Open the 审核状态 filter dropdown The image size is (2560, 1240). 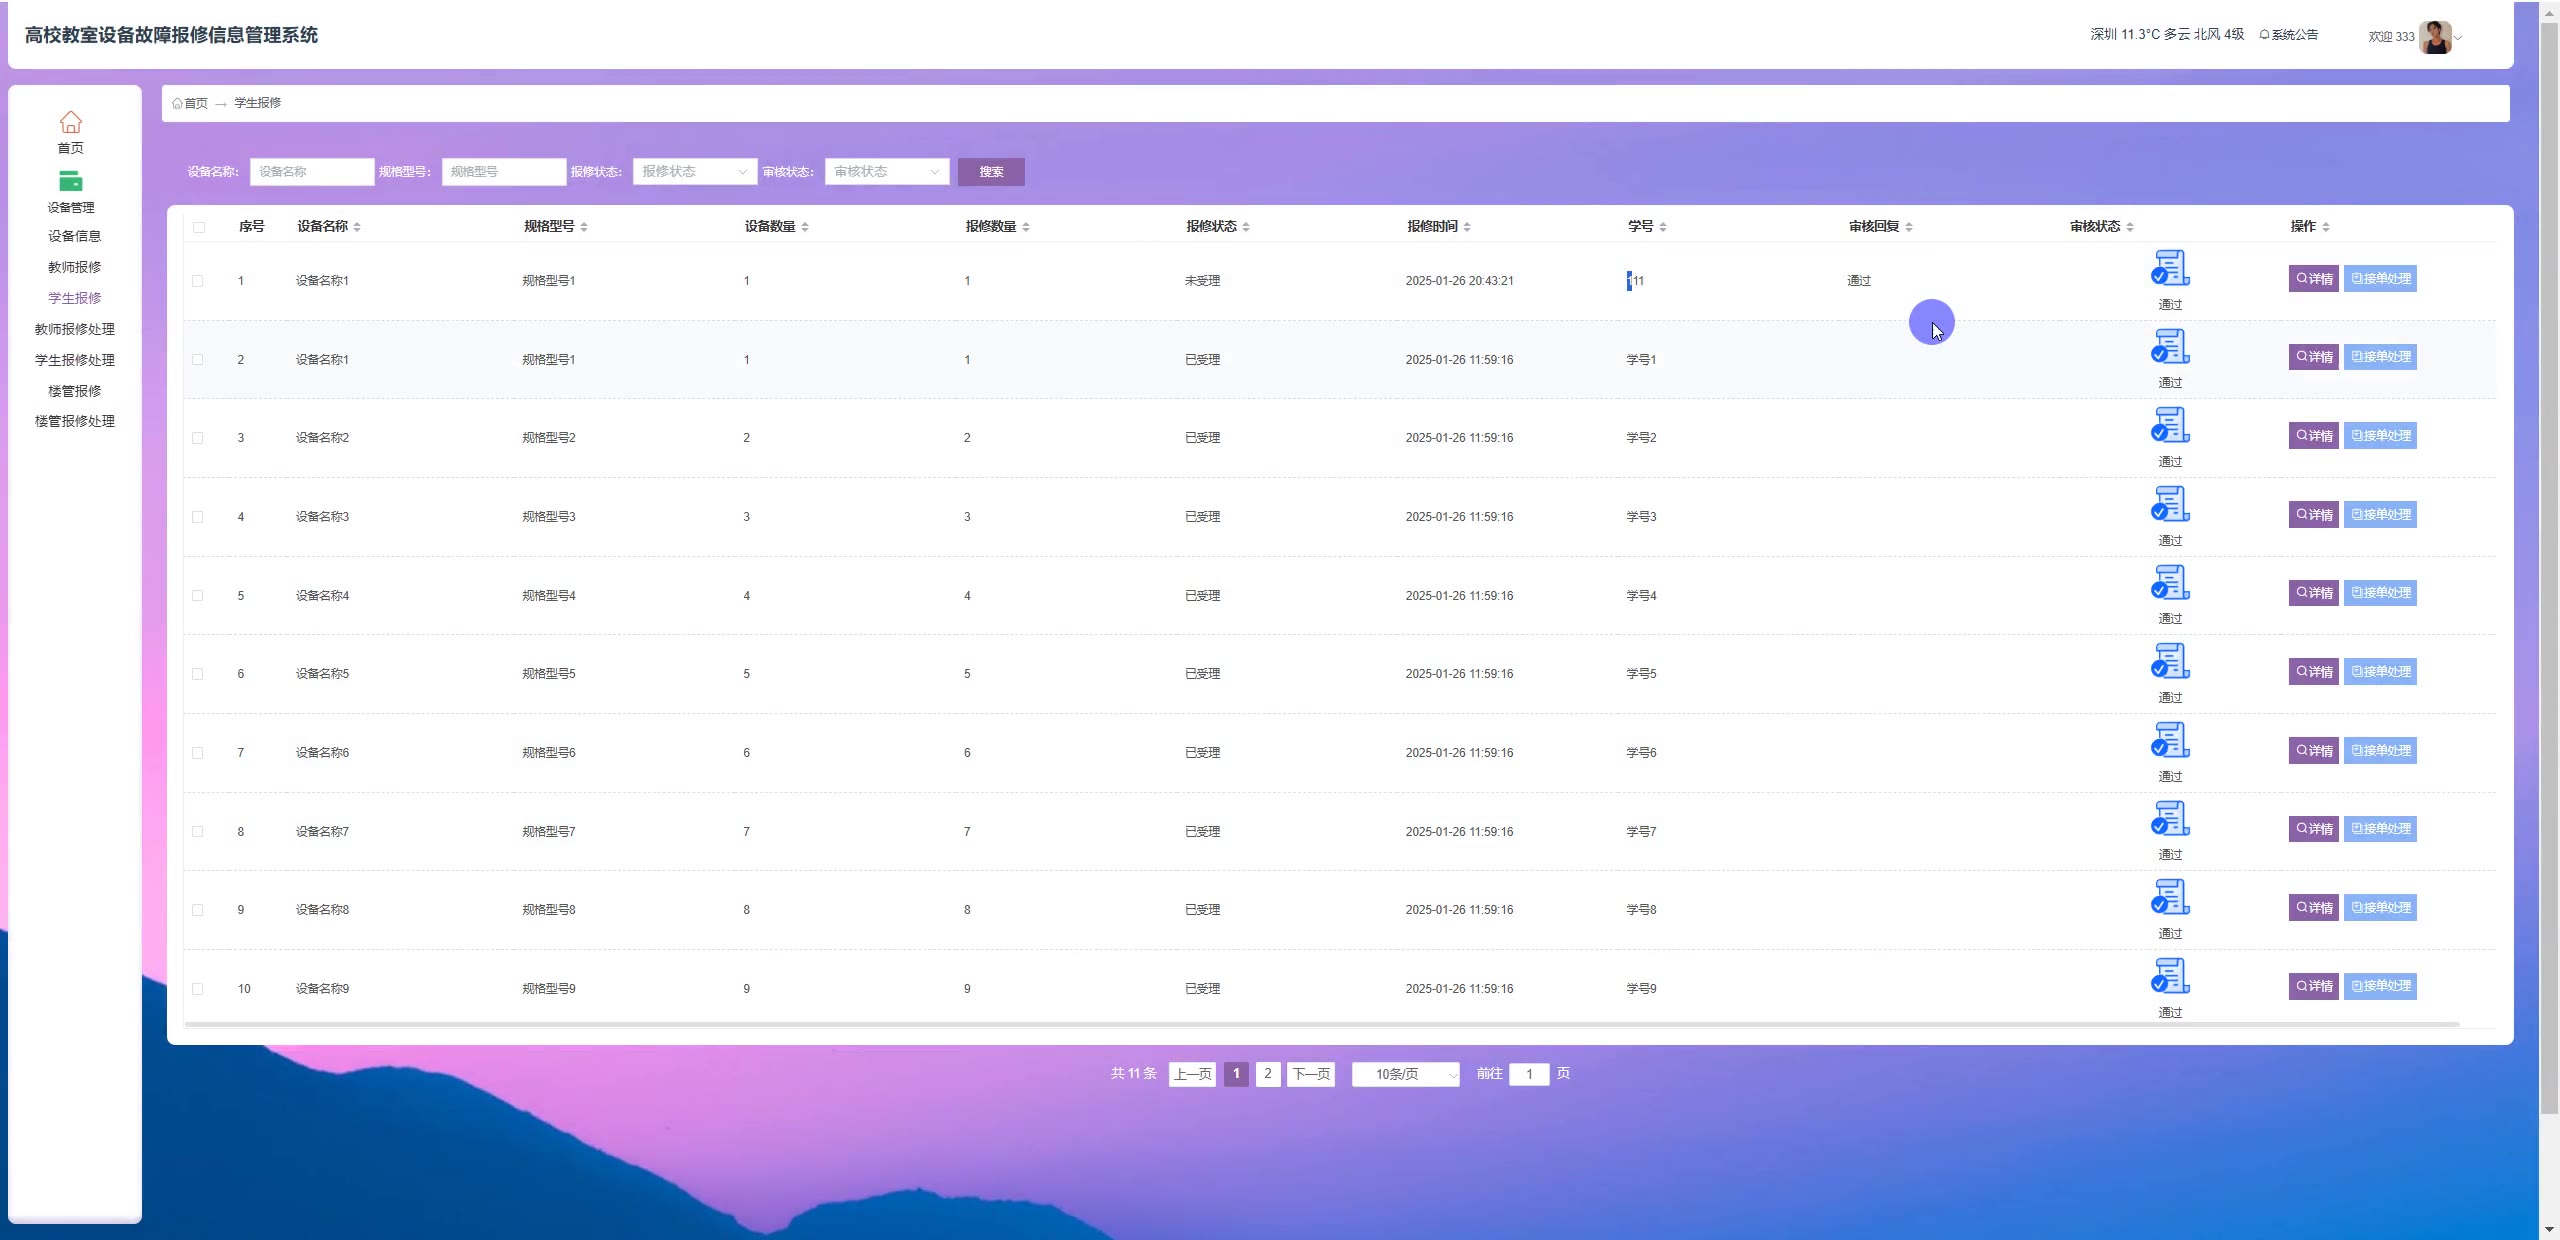(886, 172)
